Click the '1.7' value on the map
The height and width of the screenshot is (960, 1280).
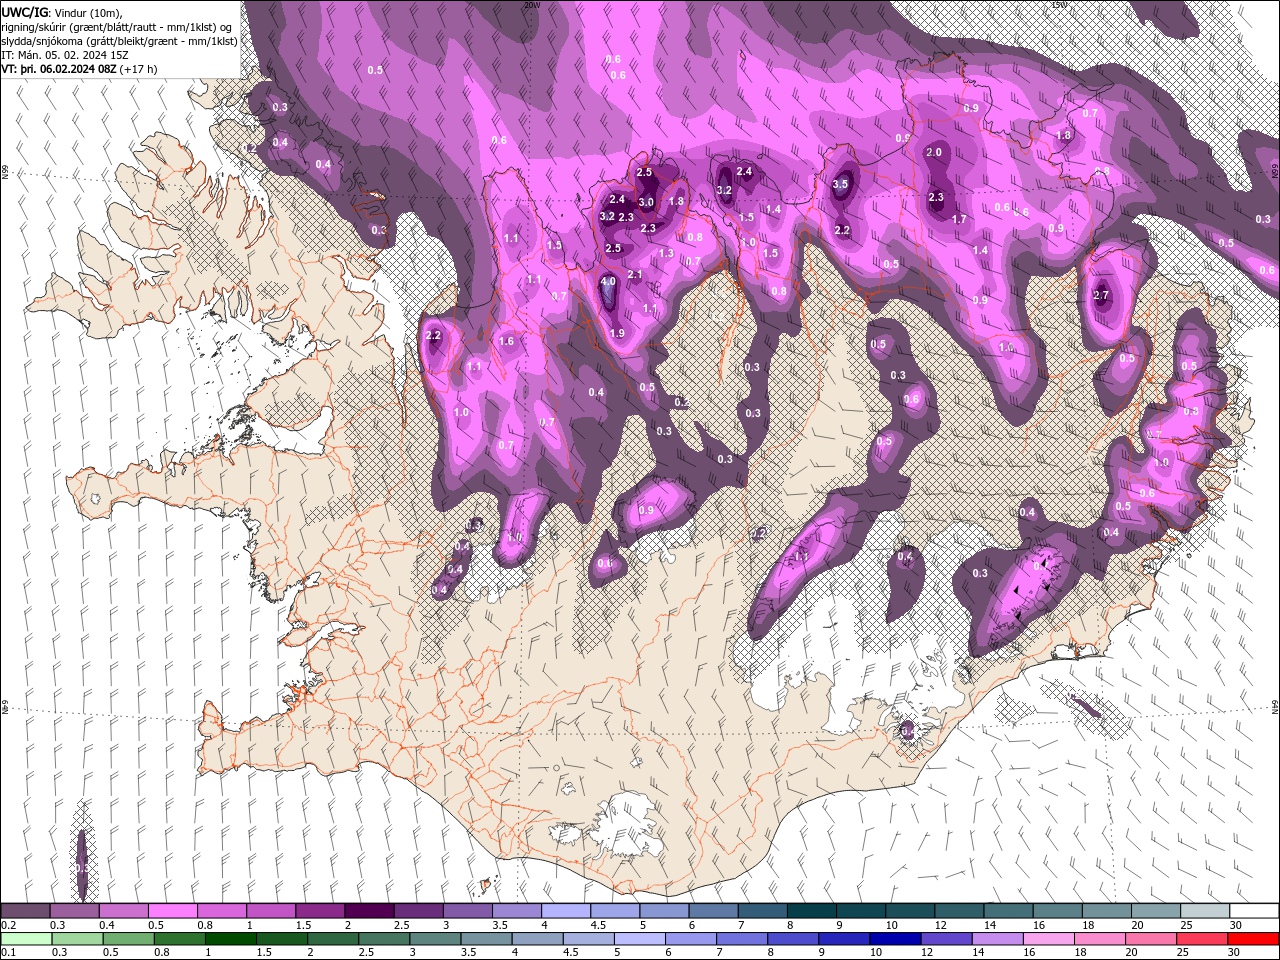(958, 219)
